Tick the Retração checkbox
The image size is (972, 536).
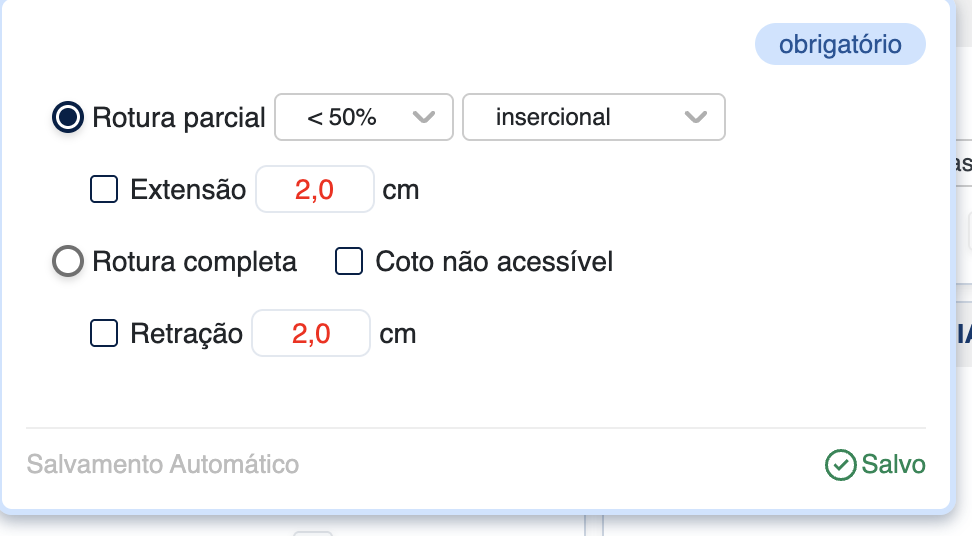pos(104,333)
